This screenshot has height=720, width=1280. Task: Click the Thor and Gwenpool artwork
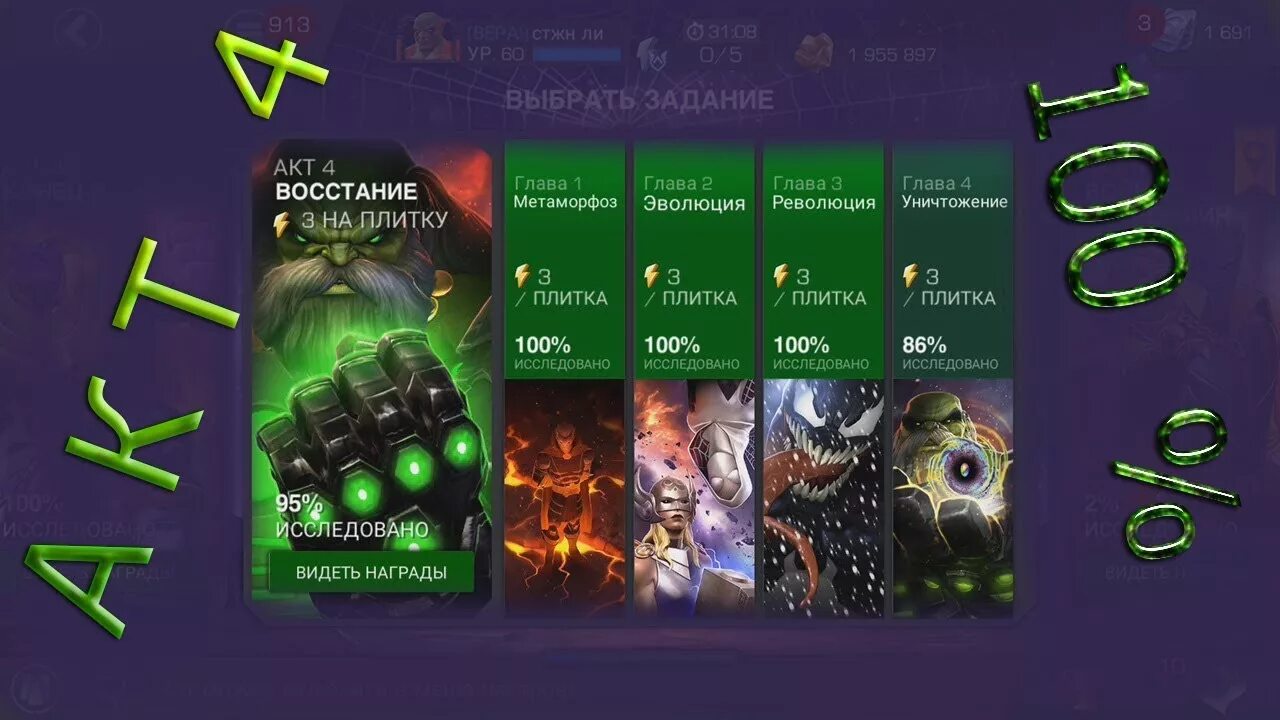pyautogui.click(x=694, y=497)
